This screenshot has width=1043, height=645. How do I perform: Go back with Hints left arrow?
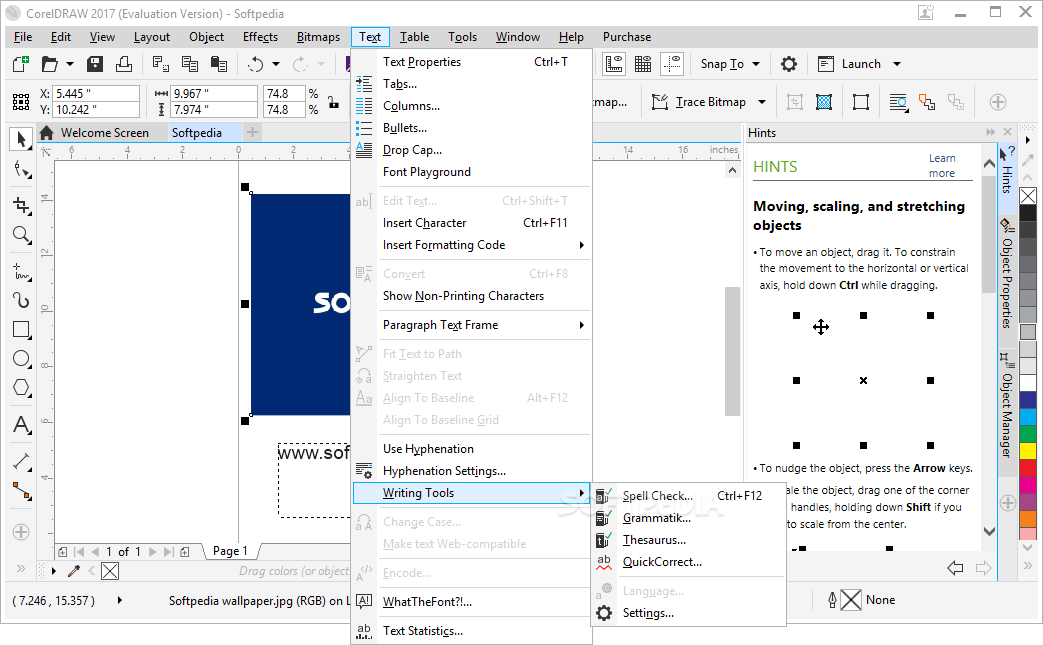(955, 567)
